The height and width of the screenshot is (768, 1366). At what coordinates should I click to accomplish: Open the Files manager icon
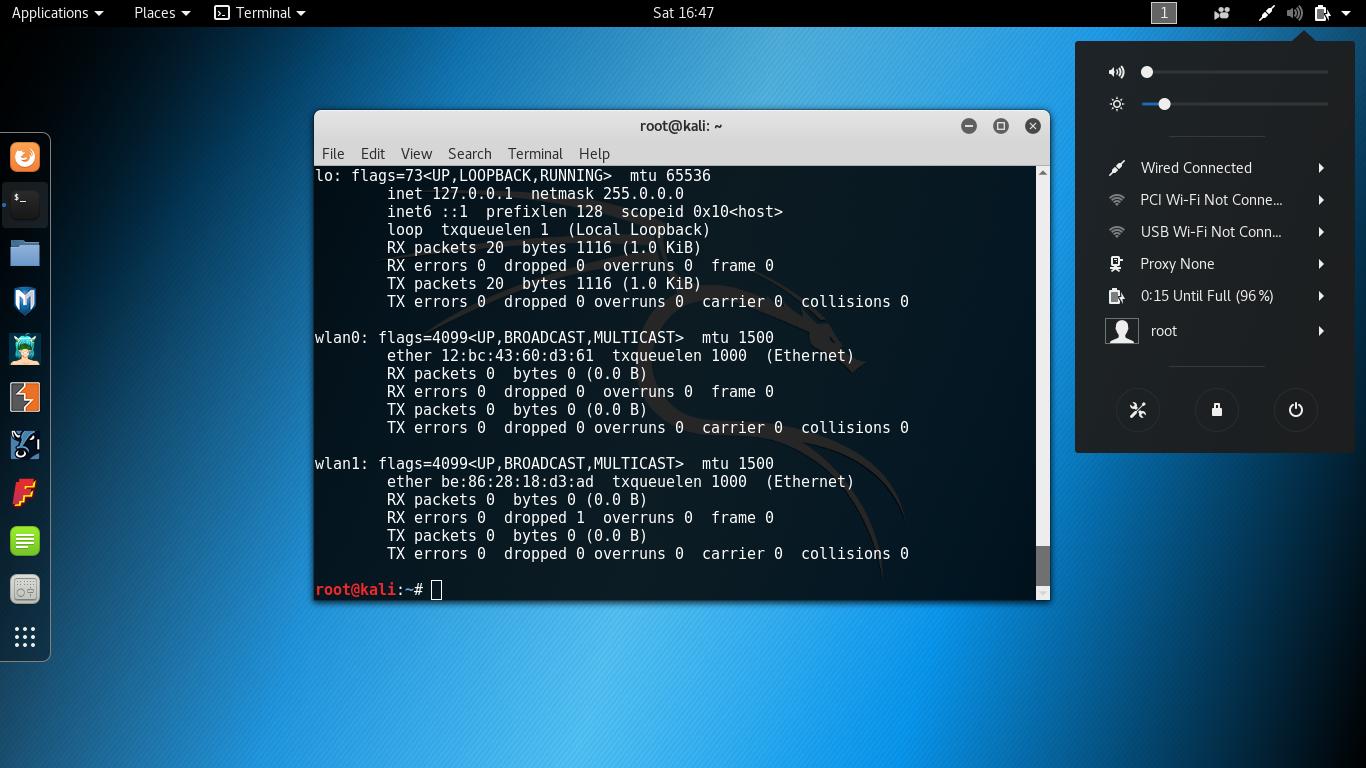(24, 252)
